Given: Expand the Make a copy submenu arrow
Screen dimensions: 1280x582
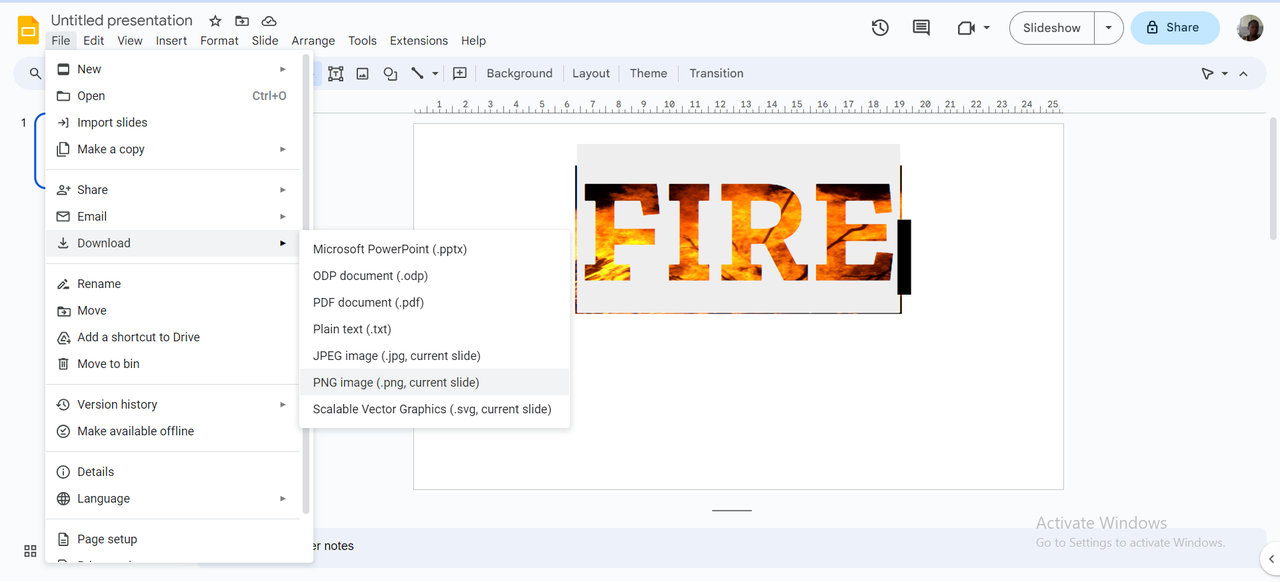Looking at the screenshot, I should pos(283,149).
